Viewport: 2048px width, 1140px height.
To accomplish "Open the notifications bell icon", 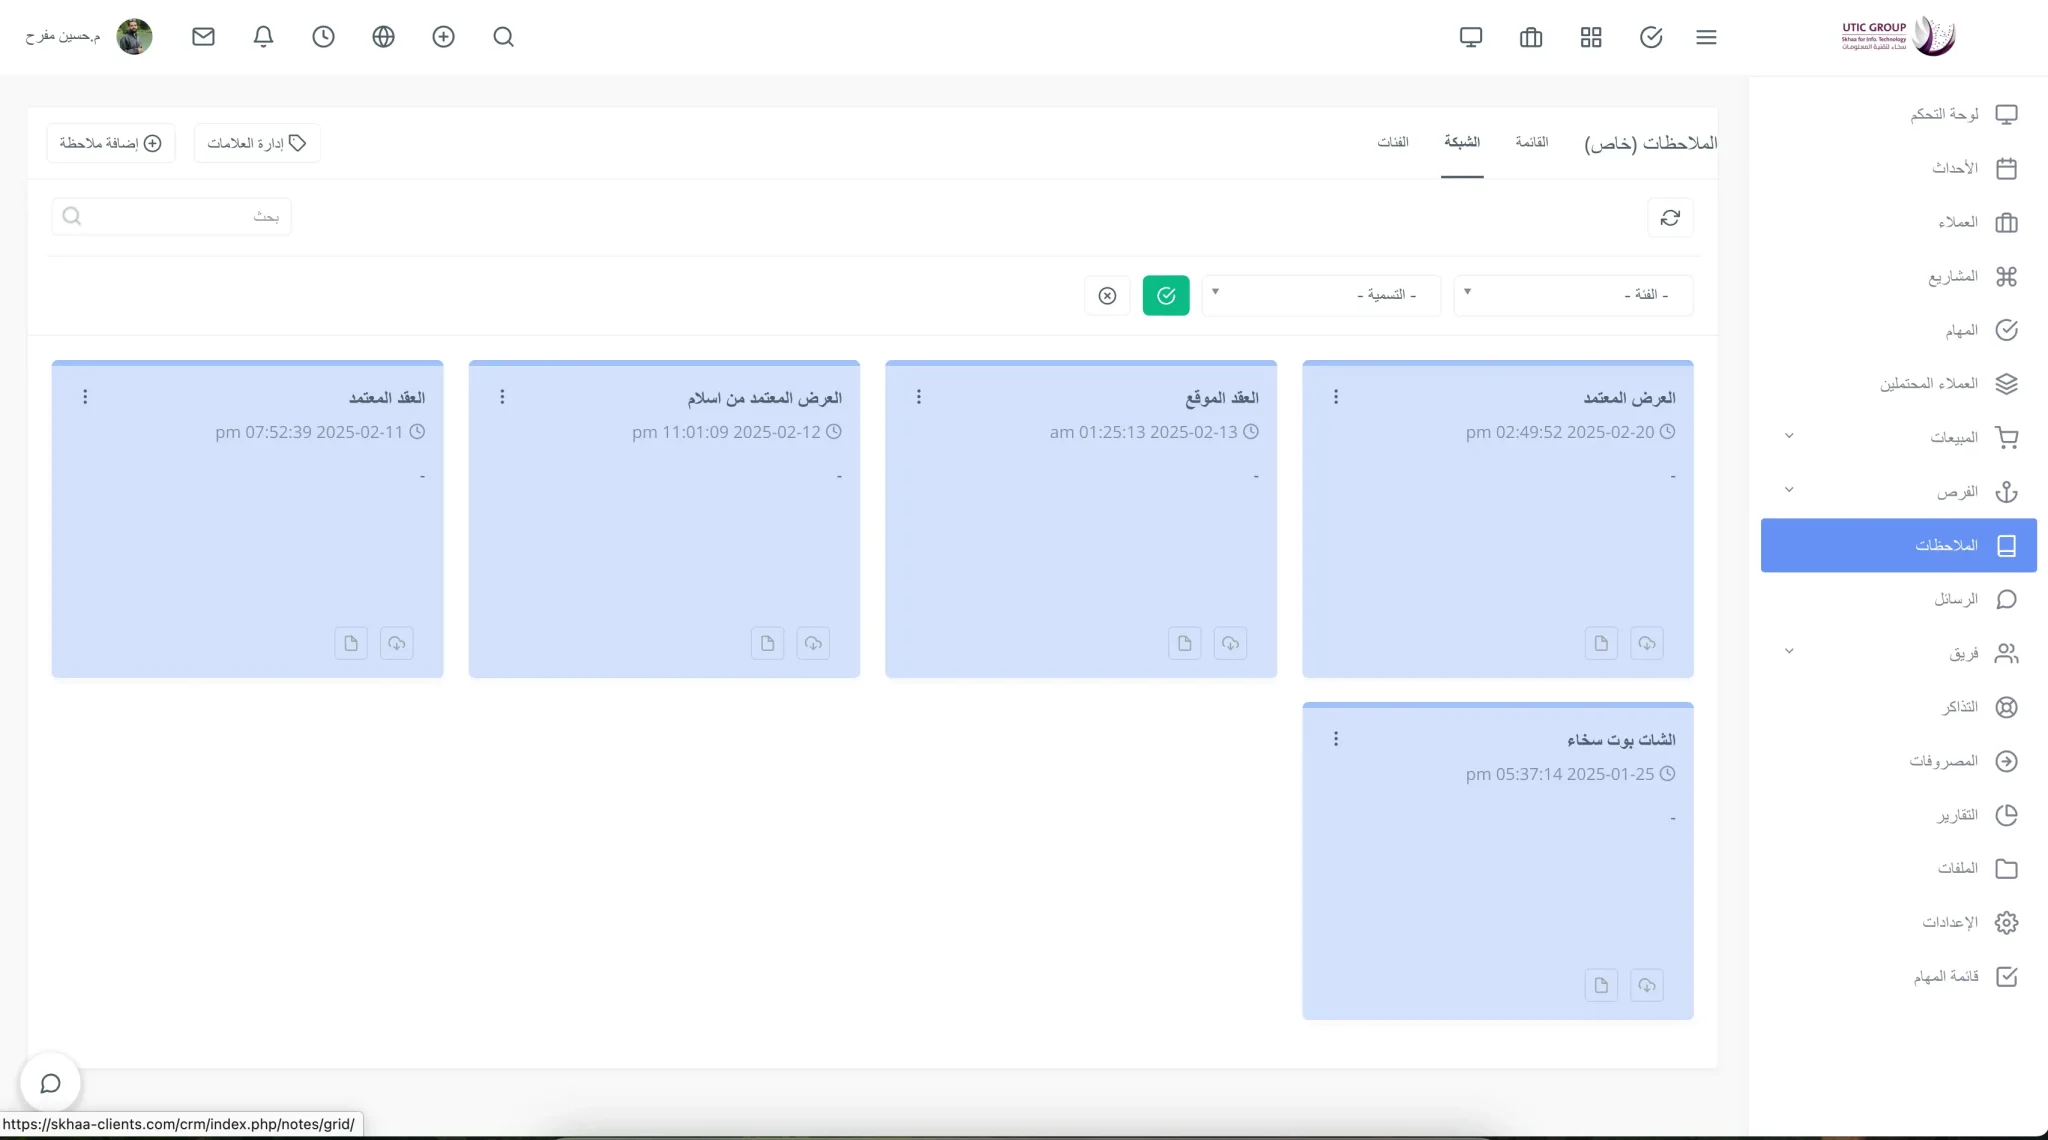I will pyautogui.click(x=263, y=37).
